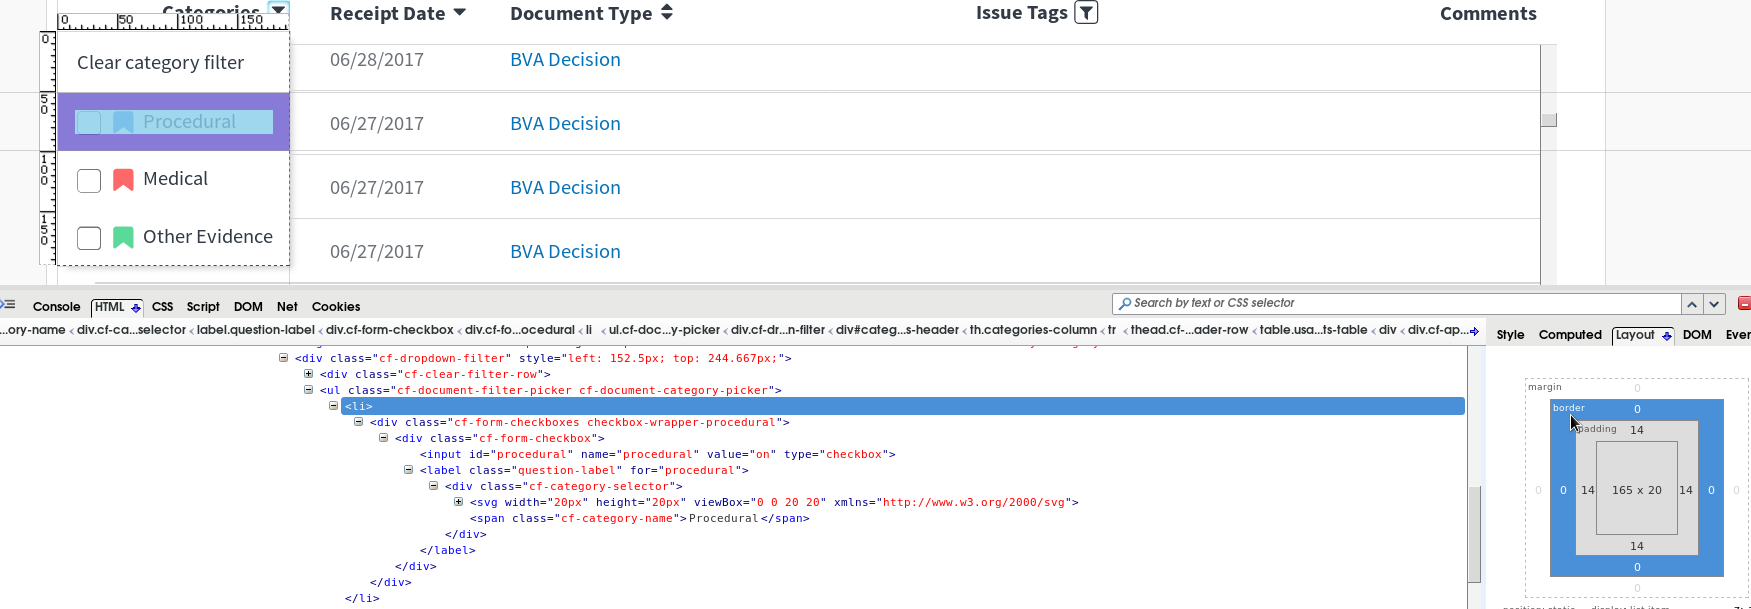Click Clear category filter

pyautogui.click(x=161, y=63)
